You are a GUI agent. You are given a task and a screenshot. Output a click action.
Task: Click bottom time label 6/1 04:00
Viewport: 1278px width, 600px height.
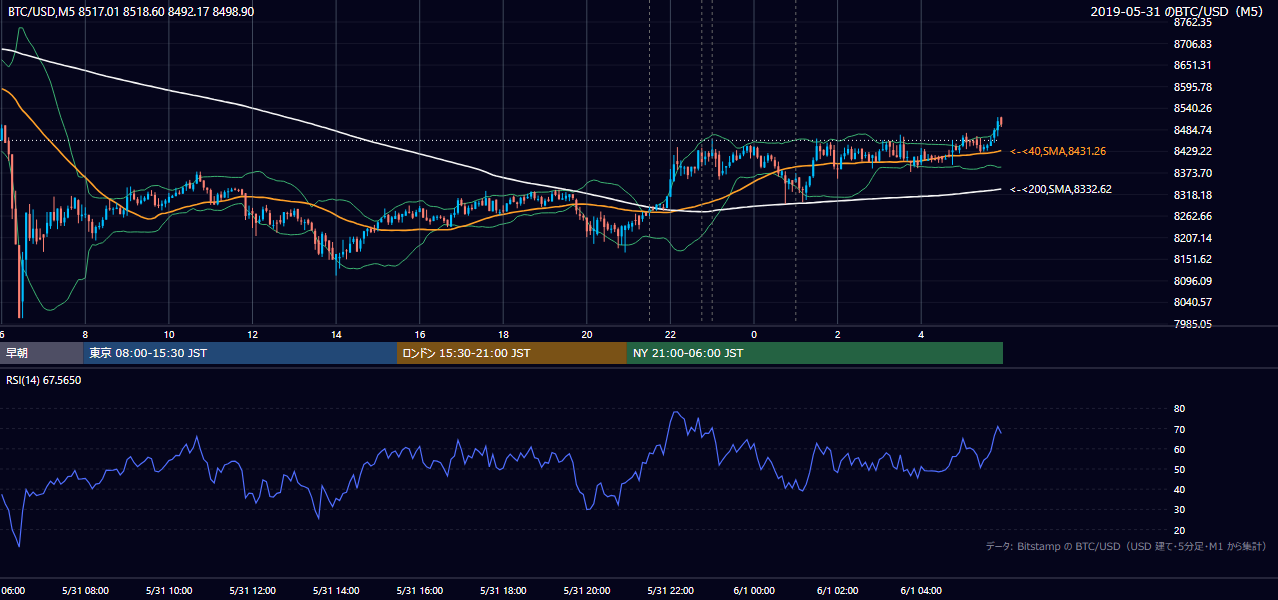pyautogui.click(x=921, y=591)
